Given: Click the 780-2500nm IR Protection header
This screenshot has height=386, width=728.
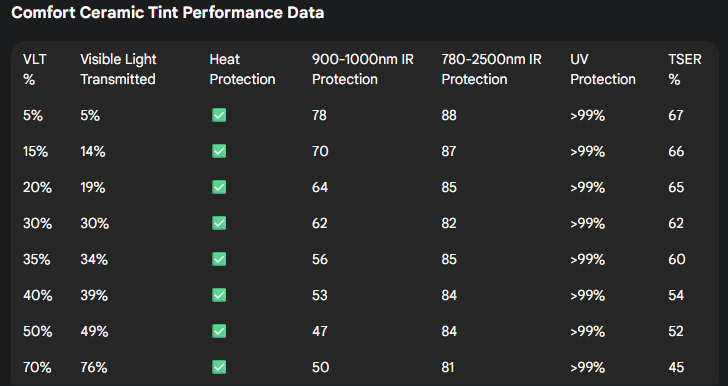Looking at the screenshot, I should point(491,69).
